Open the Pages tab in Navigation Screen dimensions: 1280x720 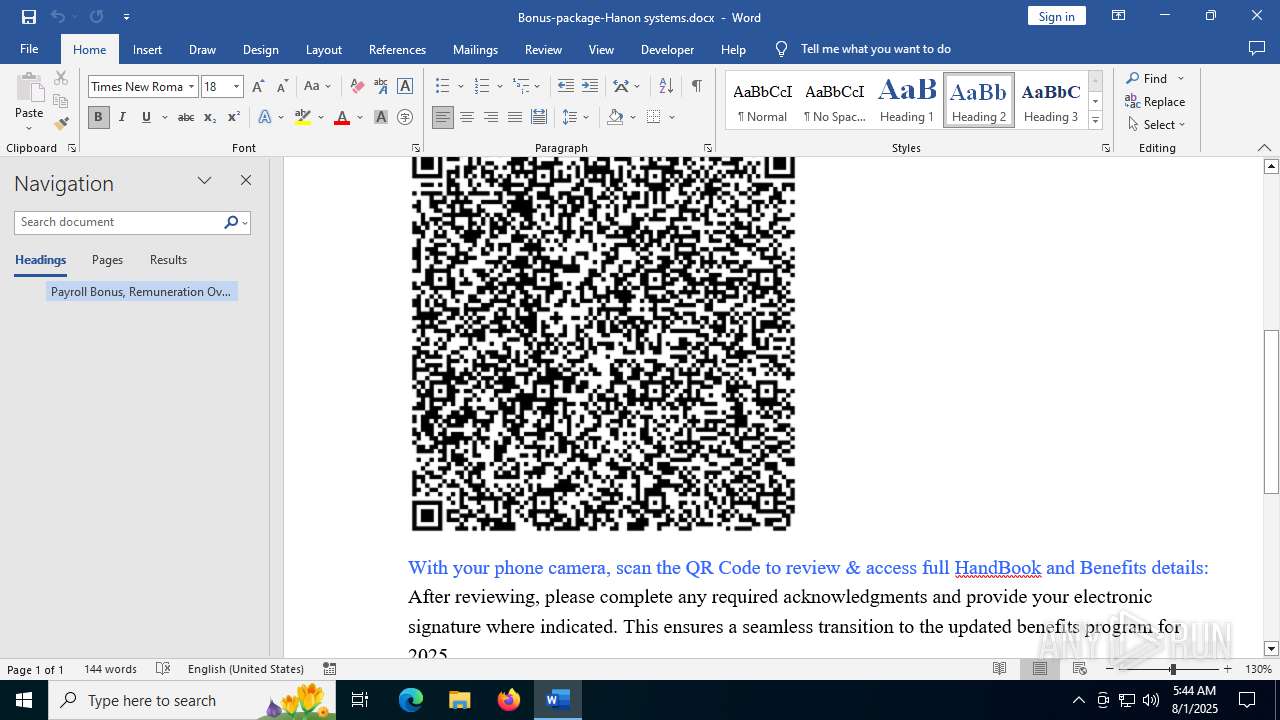(107, 260)
